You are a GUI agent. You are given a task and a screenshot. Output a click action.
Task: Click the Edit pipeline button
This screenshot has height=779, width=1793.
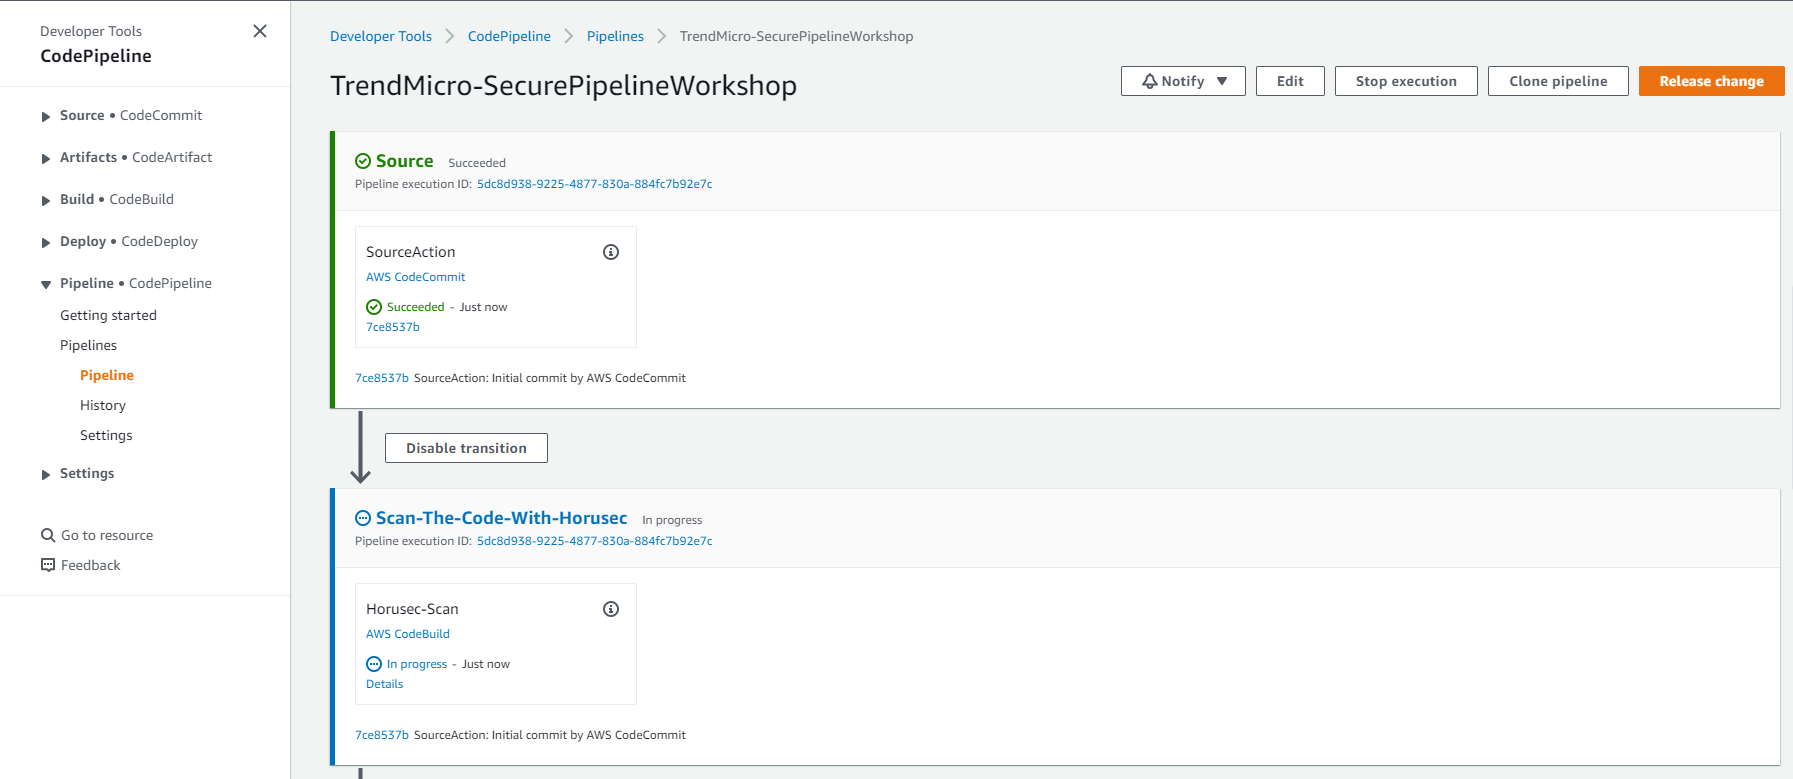(1290, 81)
